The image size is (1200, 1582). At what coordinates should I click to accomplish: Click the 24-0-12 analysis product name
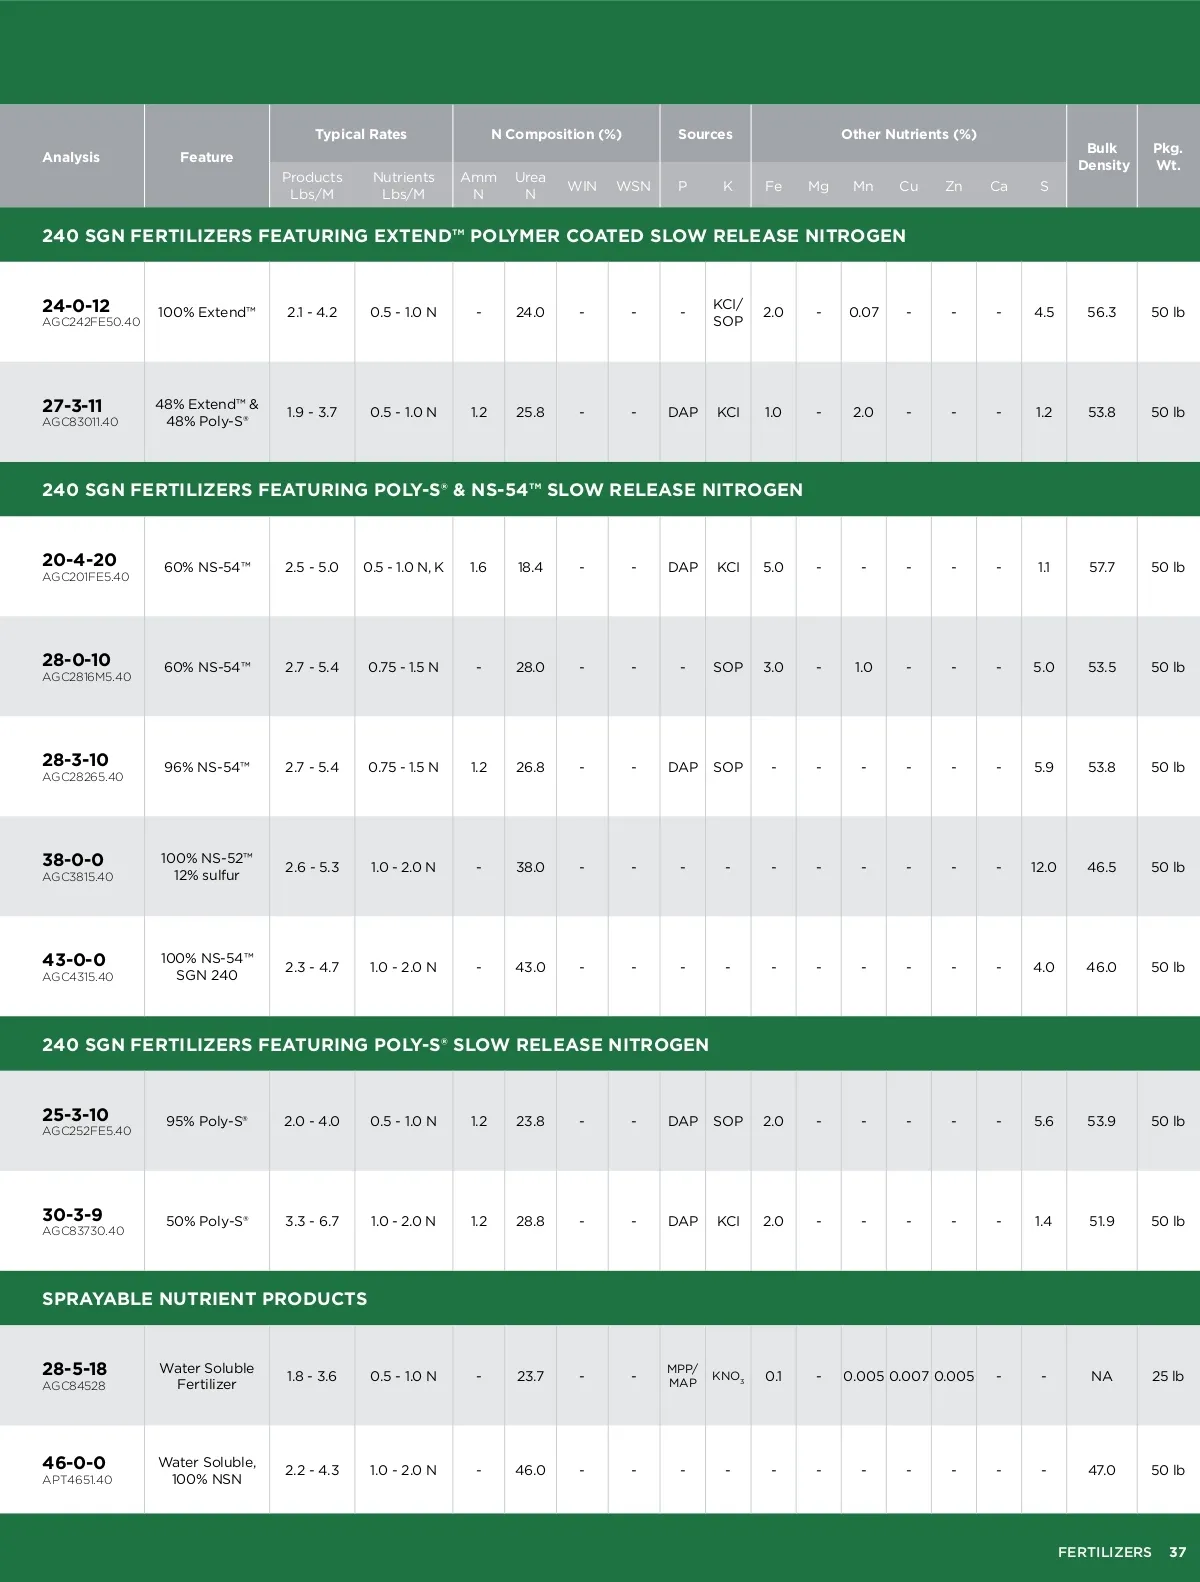tap(76, 306)
